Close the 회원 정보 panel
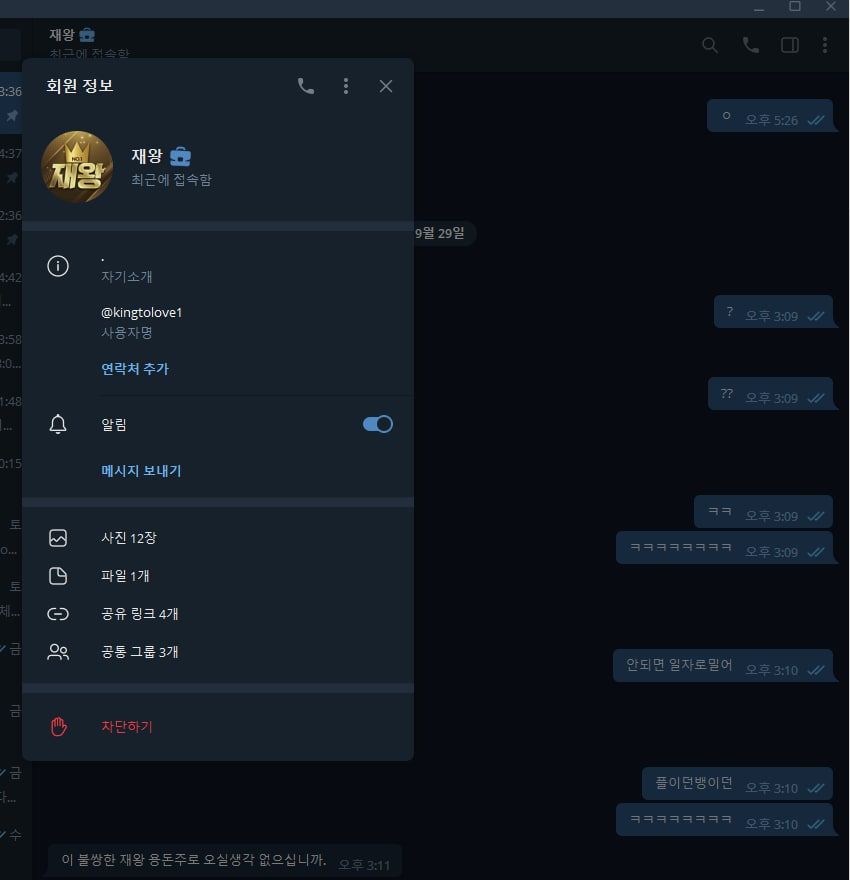This screenshot has width=850, height=880. click(x=385, y=86)
